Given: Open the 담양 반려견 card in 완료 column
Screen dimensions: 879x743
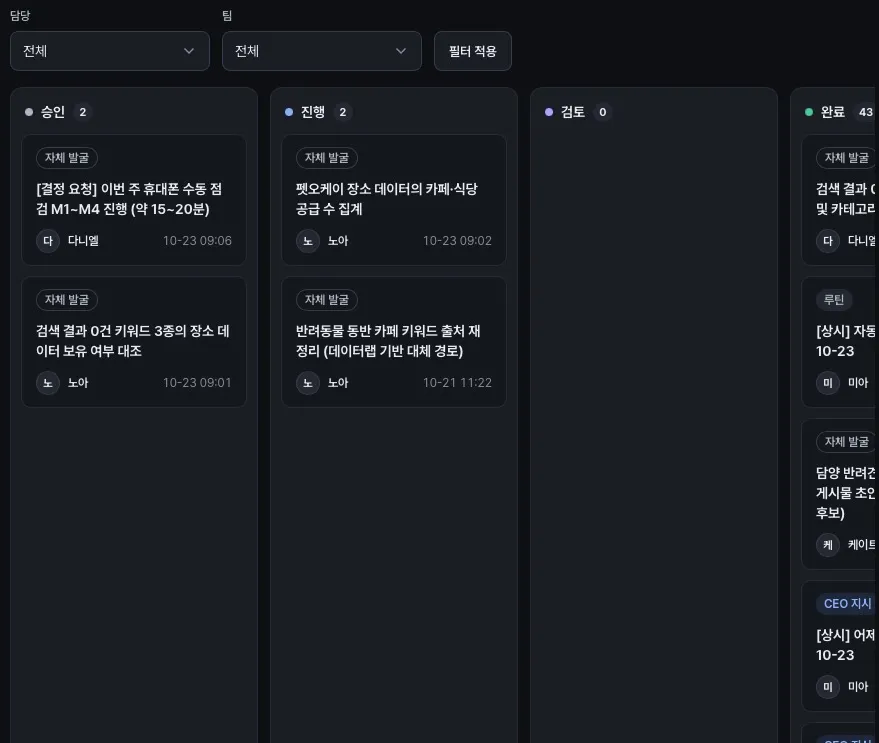Looking at the screenshot, I should (839, 494).
